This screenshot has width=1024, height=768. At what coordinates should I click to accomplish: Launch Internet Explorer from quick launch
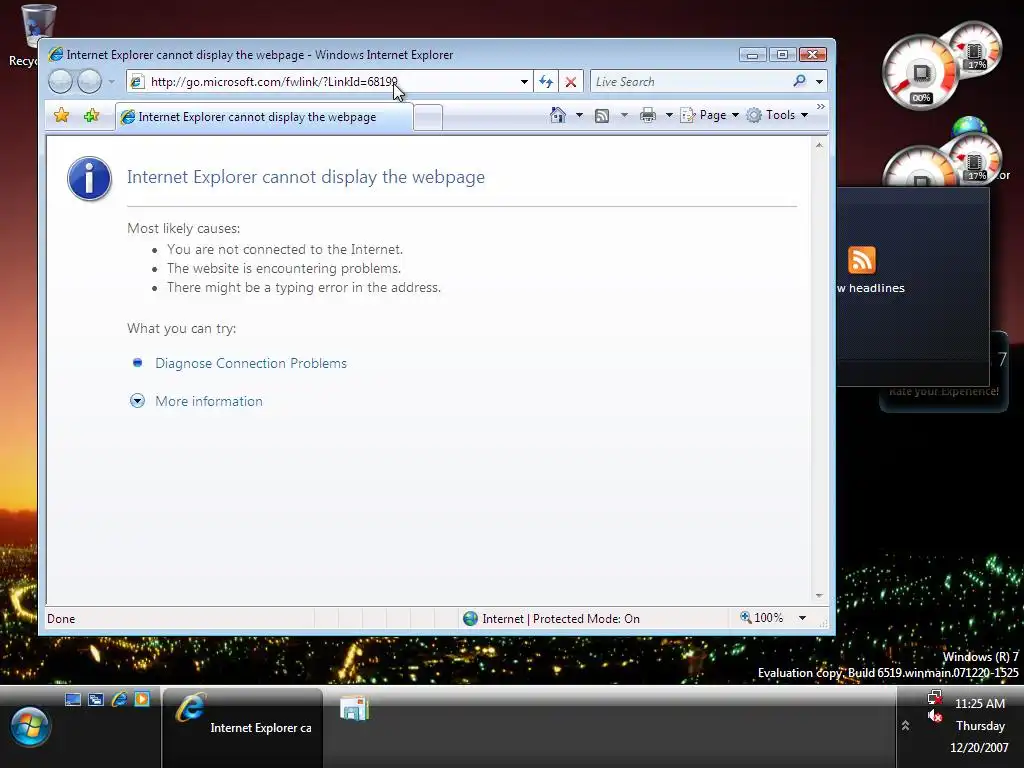tap(119, 699)
